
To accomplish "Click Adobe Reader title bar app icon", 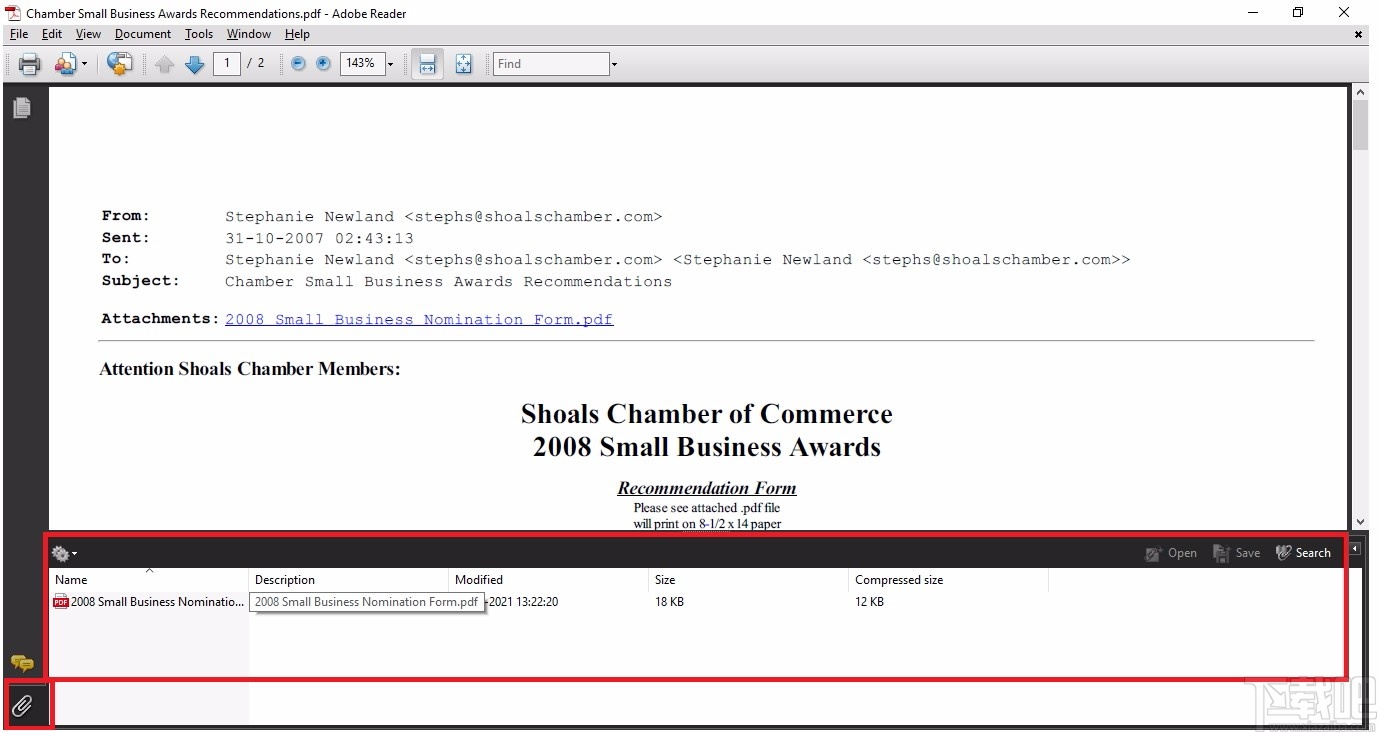I will pos(13,13).
